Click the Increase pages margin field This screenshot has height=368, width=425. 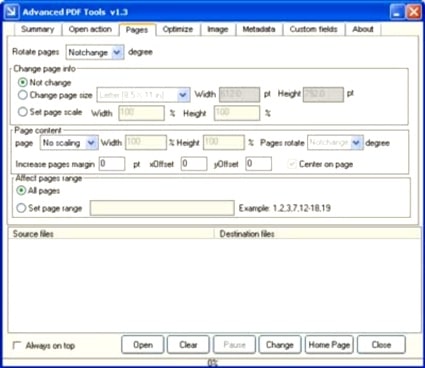pyautogui.click(x=112, y=164)
